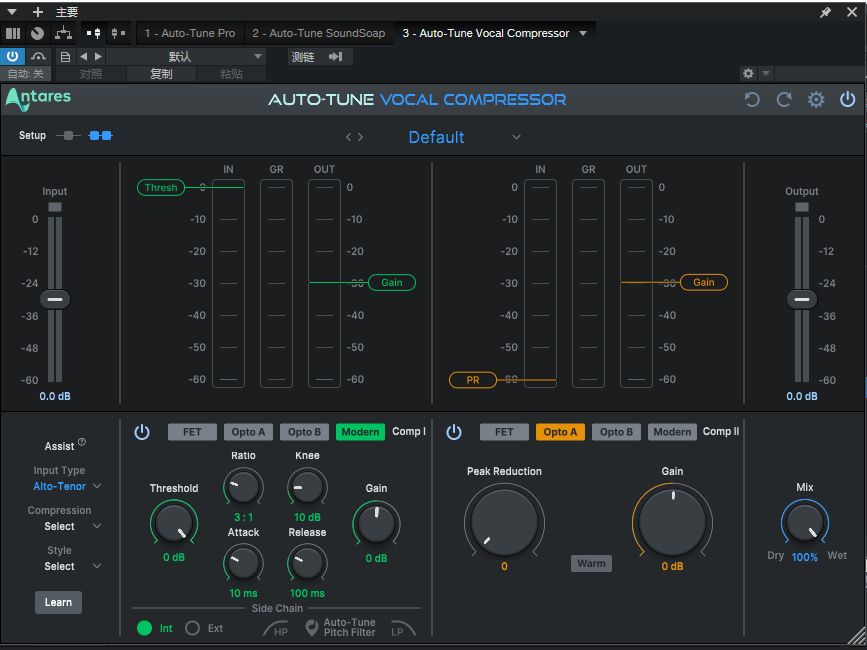Click the second plugin view icon in host toolbar
The width and height of the screenshot is (867, 650).
(118, 33)
